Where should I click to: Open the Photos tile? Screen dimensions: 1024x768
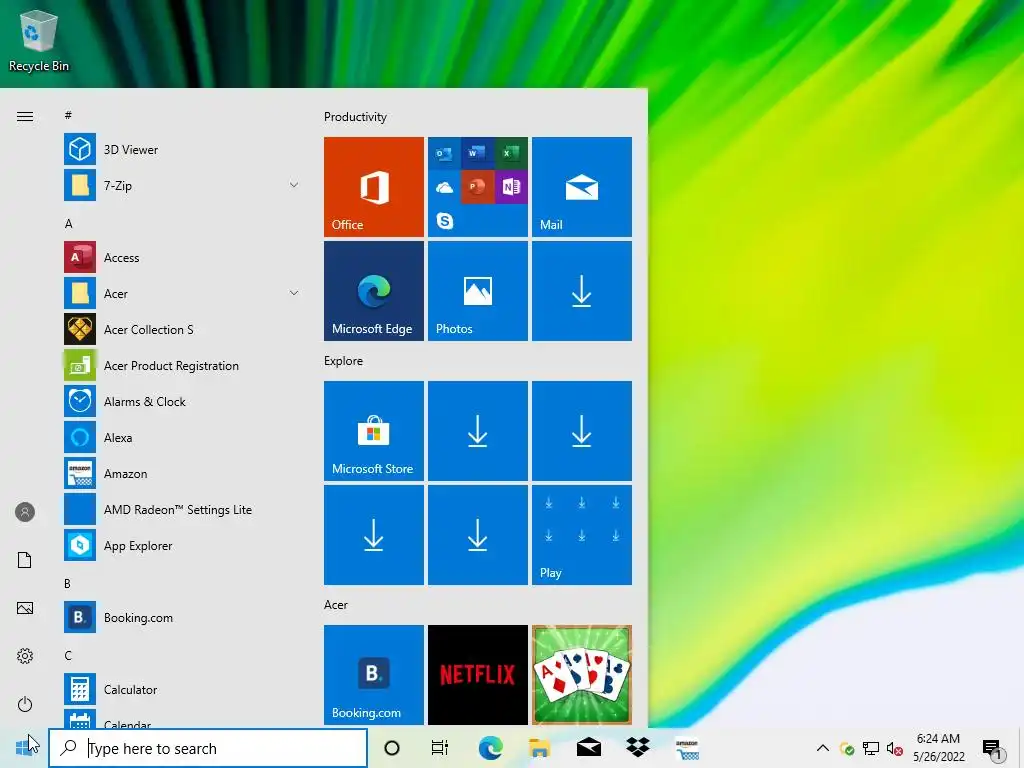pyautogui.click(x=477, y=291)
